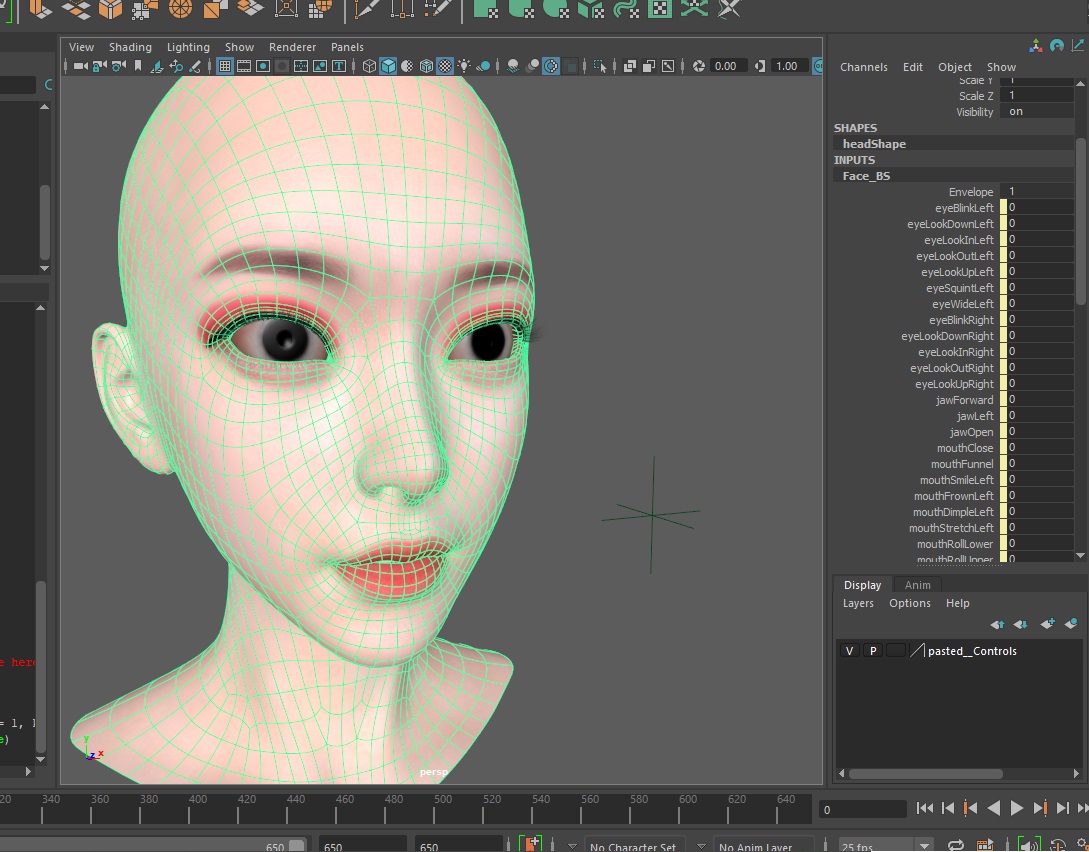Click the isolate select icon
The image size is (1089, 852).
(600, 66)
